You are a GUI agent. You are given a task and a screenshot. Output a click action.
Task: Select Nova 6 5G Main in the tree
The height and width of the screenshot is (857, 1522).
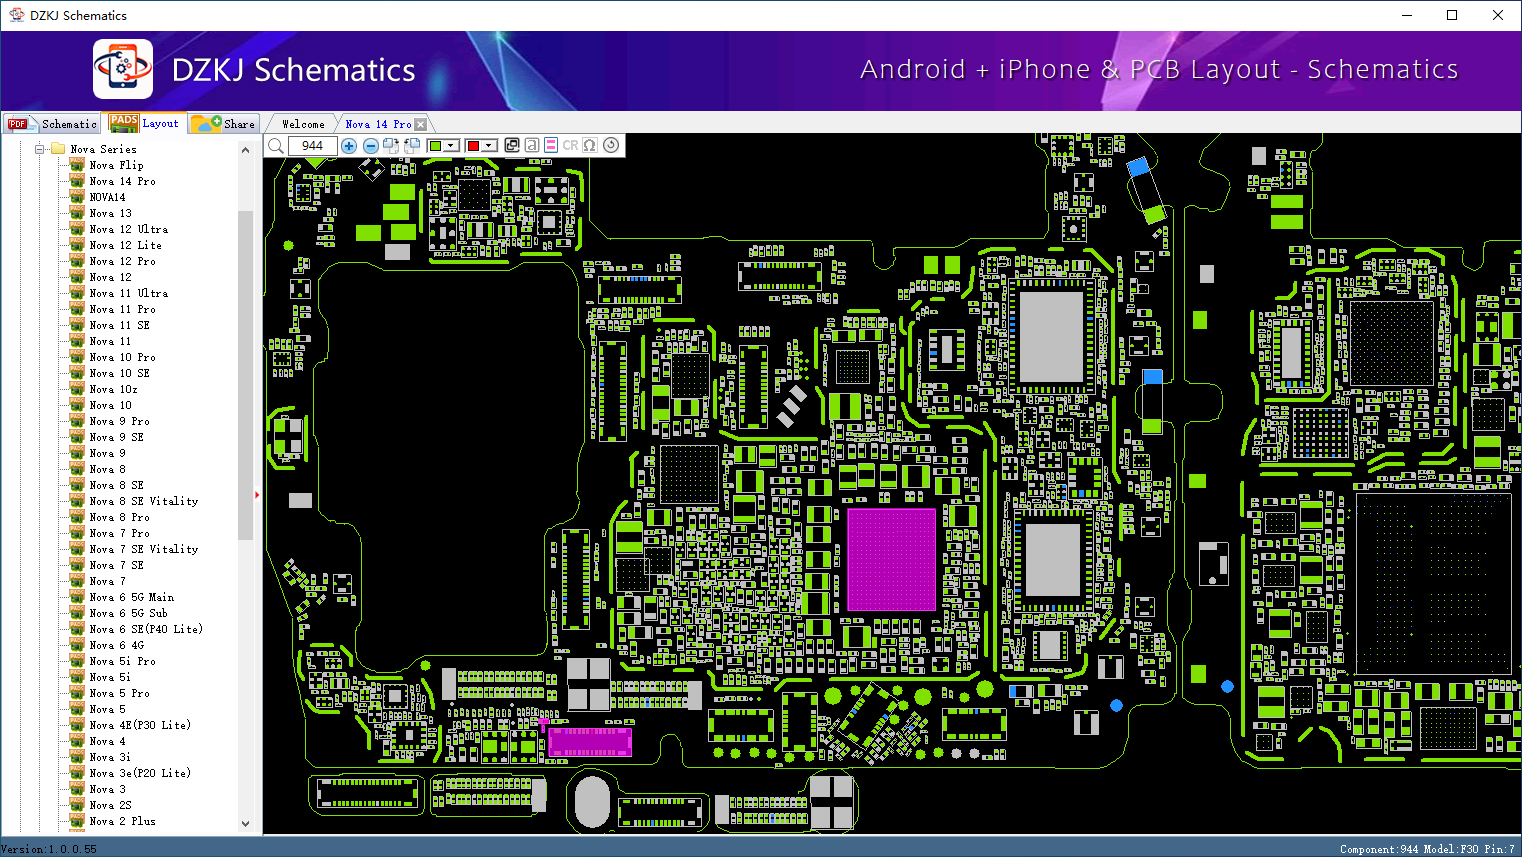[x=131, y=597]
